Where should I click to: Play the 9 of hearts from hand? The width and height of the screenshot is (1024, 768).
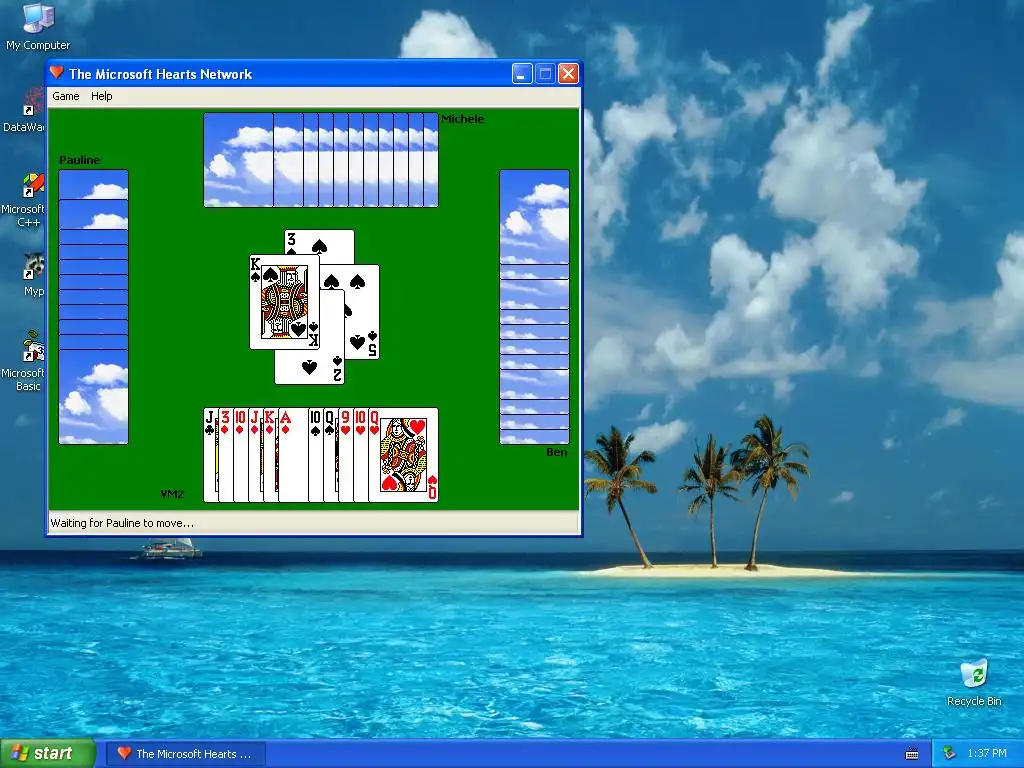click(x=345, y=455)
